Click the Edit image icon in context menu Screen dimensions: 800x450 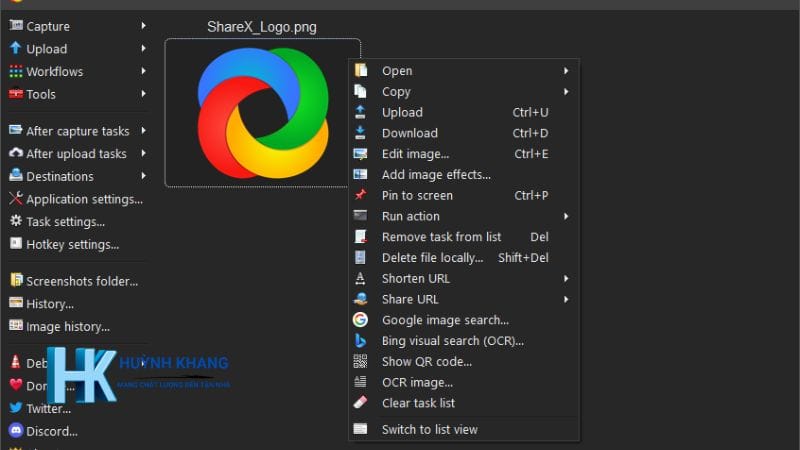point(360,154)
